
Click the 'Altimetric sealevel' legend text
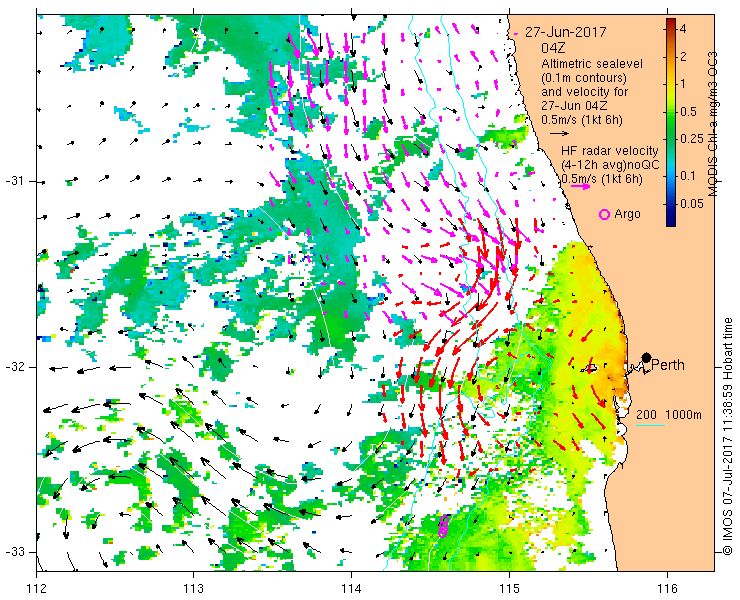point(592,63)
